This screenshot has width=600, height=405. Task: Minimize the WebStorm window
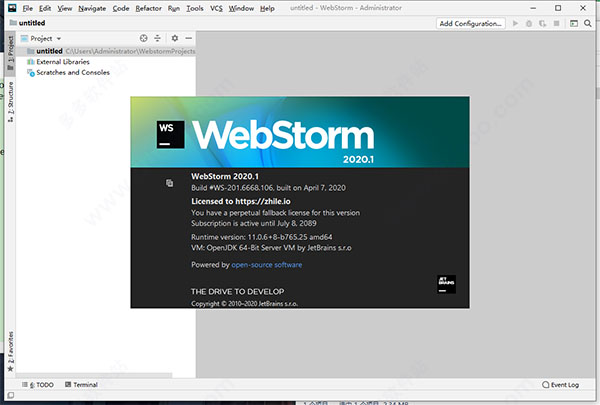point(533,8)
